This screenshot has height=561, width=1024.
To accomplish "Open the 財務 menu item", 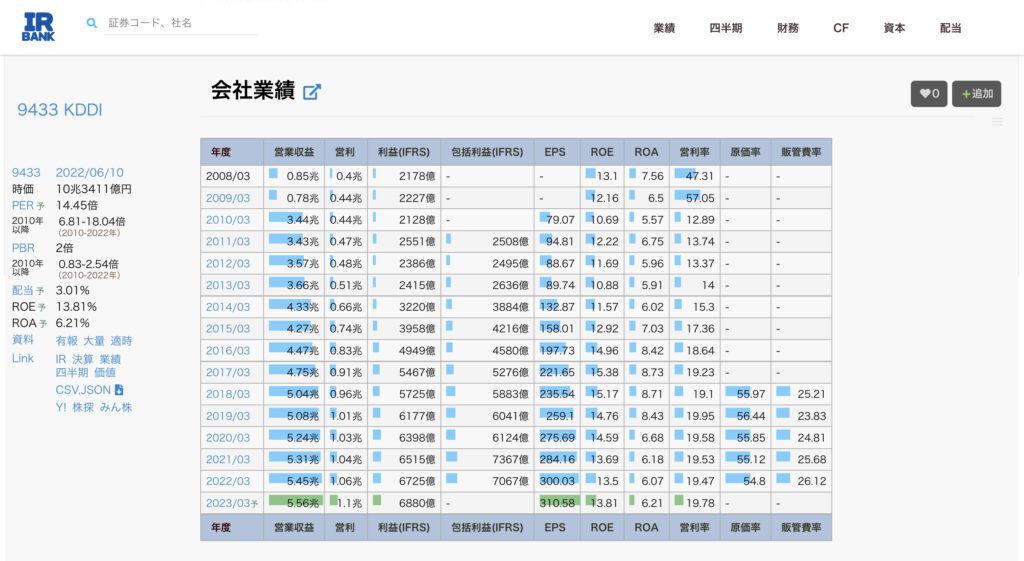I will coord(788,28).
